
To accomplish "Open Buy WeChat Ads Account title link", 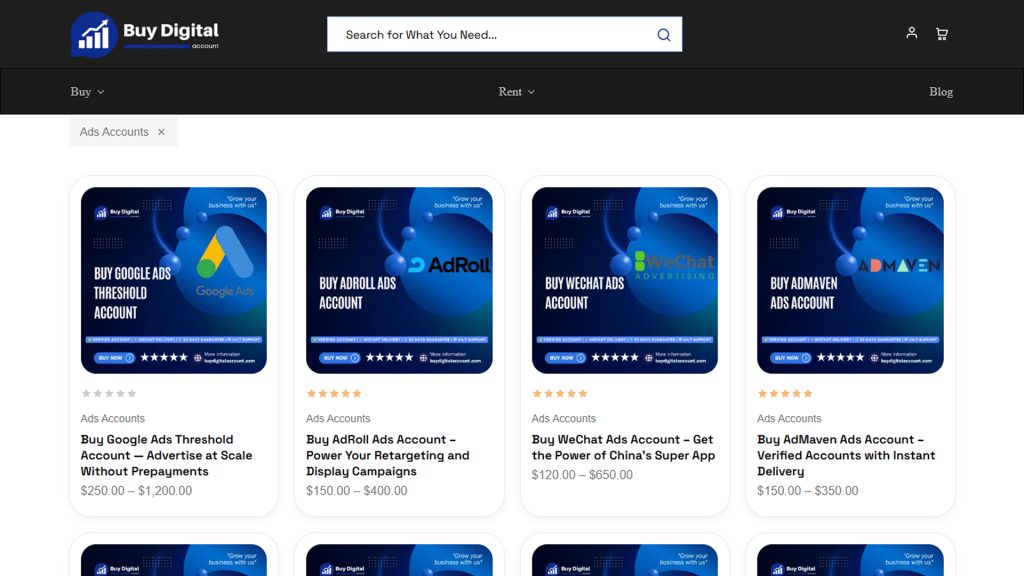I will coord(623,447).
